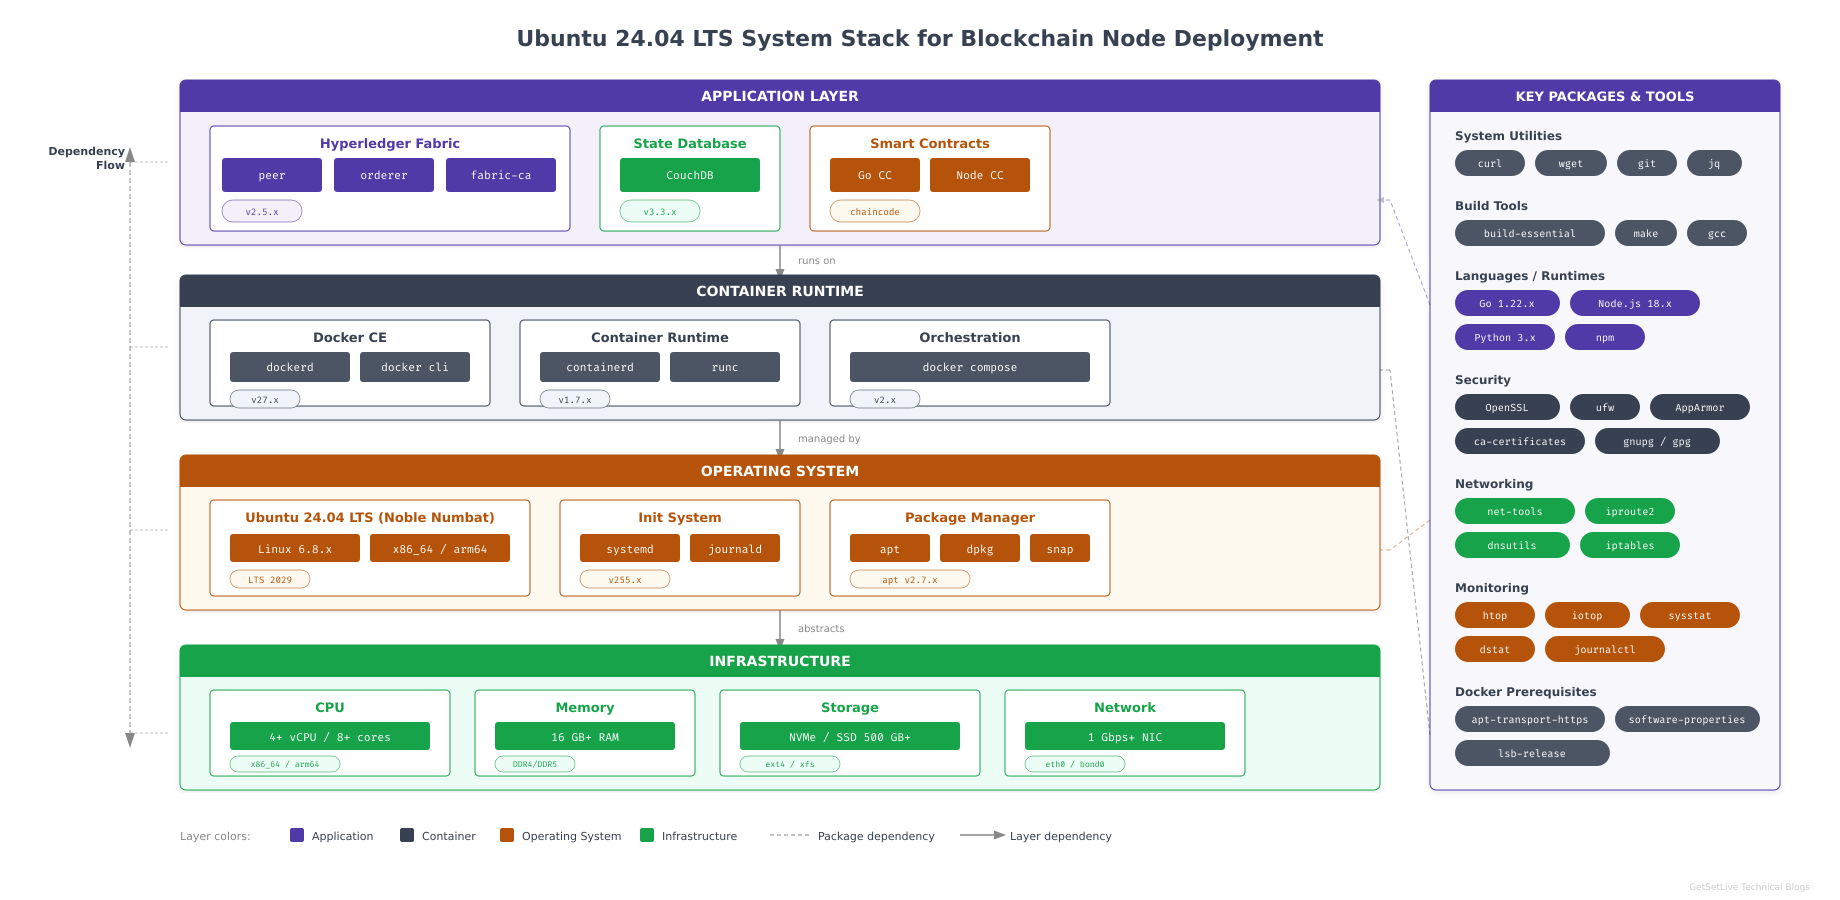
Task: Expand the v2.5.x version badge under Hyperledger Fabric
Action: [261, 211]
